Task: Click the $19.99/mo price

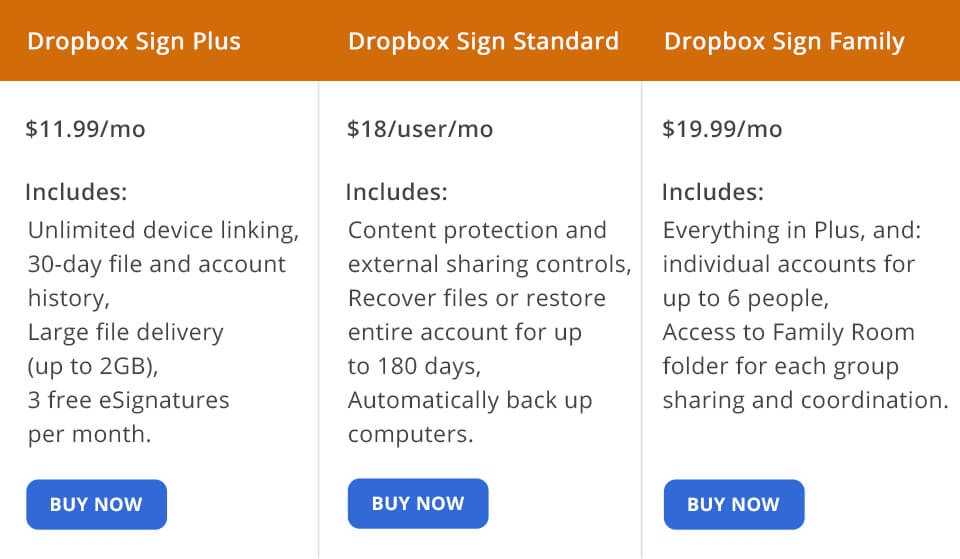Action: coord(722,129)
